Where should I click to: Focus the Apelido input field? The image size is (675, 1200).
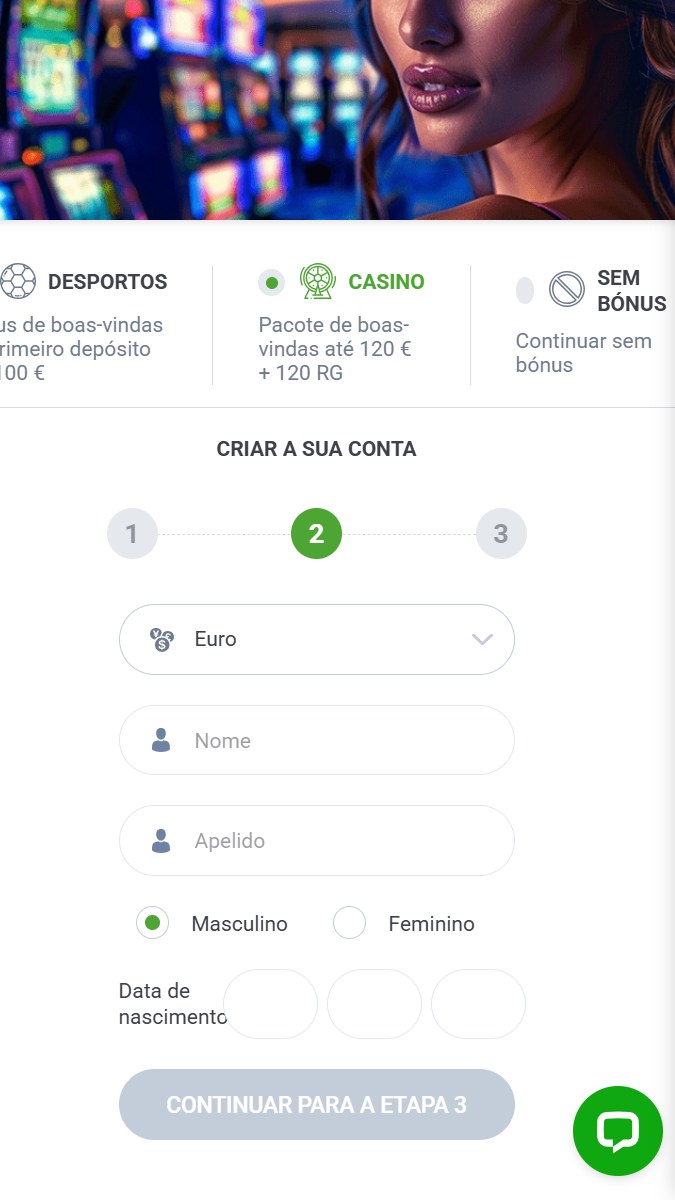point(340,841)
